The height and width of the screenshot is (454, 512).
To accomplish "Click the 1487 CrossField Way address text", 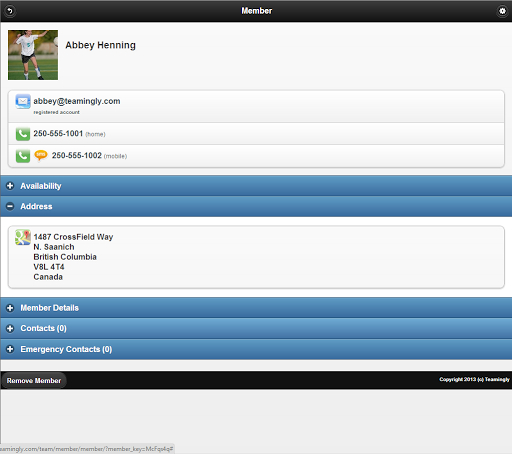I will click(x=73, y=237).
